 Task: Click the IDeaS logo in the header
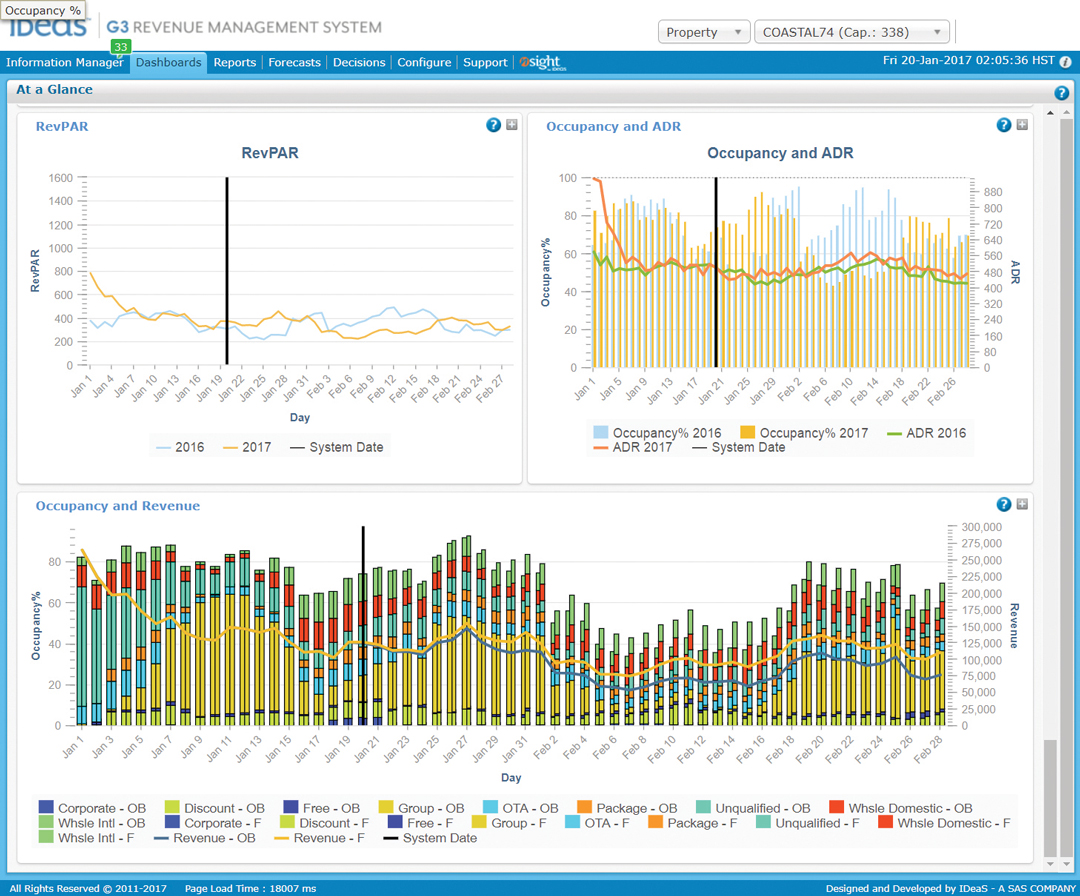(47, 27)
